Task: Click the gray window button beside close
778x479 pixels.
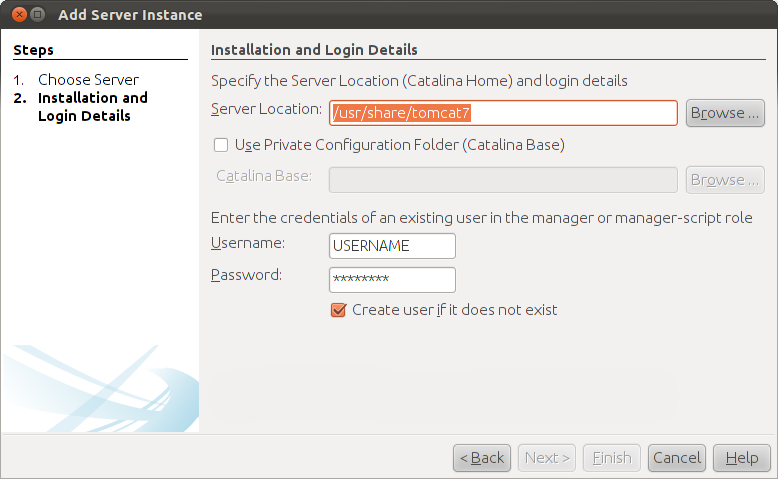Action: coord(38,14)
